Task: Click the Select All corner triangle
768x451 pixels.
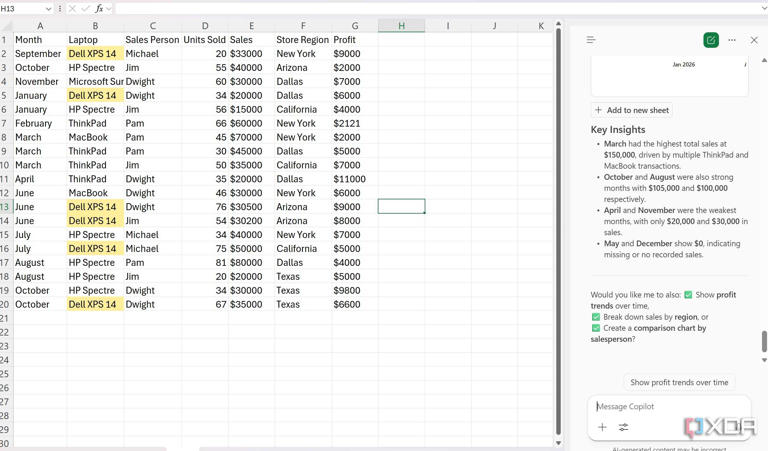Action: point(6,25)
